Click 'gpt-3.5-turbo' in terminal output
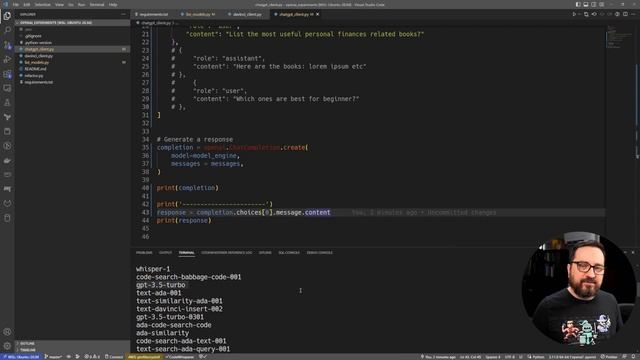Screen dimensions: 640x360 point(161,285)
